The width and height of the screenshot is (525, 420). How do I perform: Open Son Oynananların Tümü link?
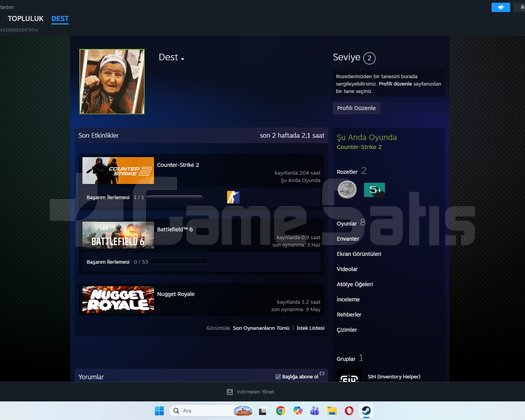point(261,328)
